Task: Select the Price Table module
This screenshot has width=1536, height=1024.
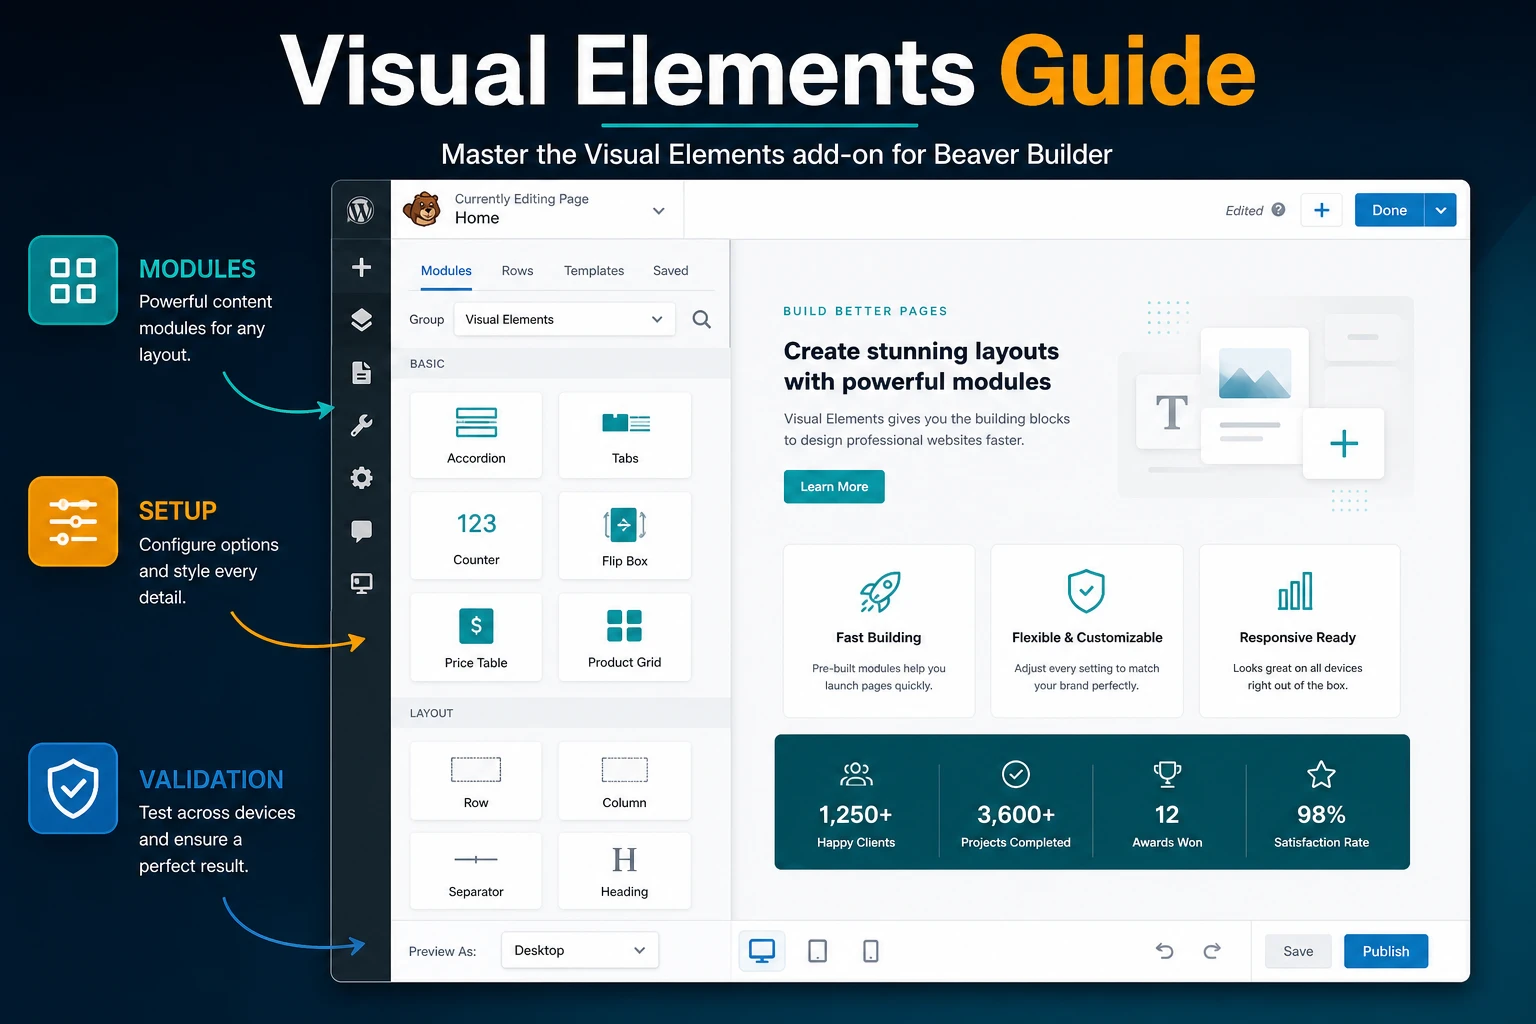Action: click(476, 637)
